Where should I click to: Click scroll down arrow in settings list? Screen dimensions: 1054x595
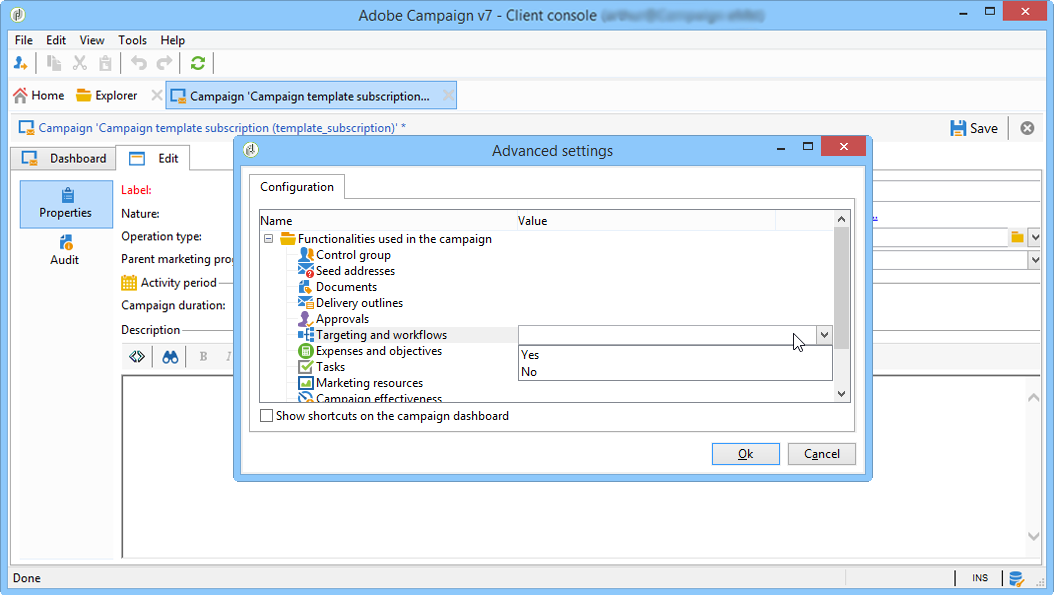click(842, 394)
